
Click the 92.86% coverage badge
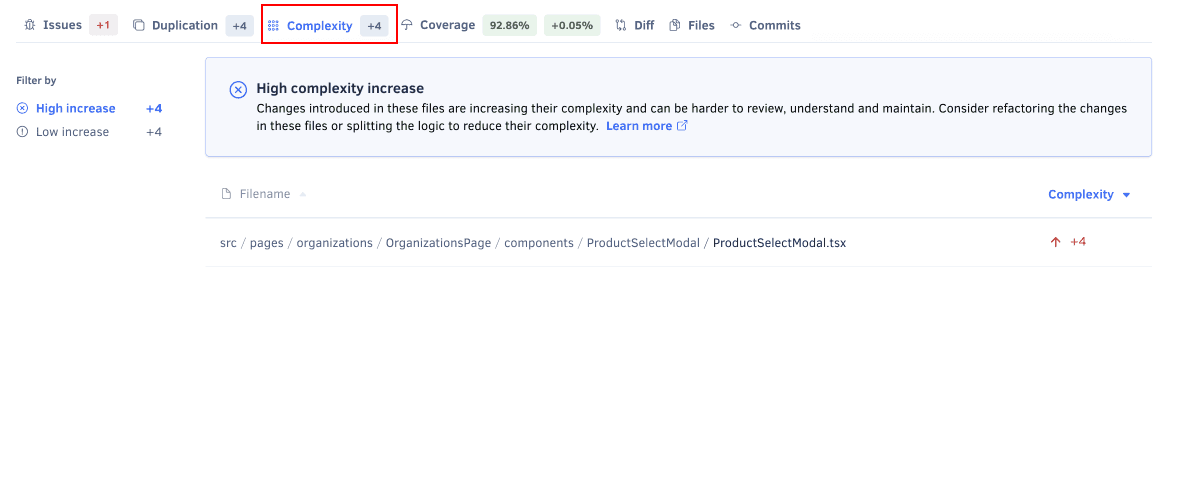click(x=510, y=25)
